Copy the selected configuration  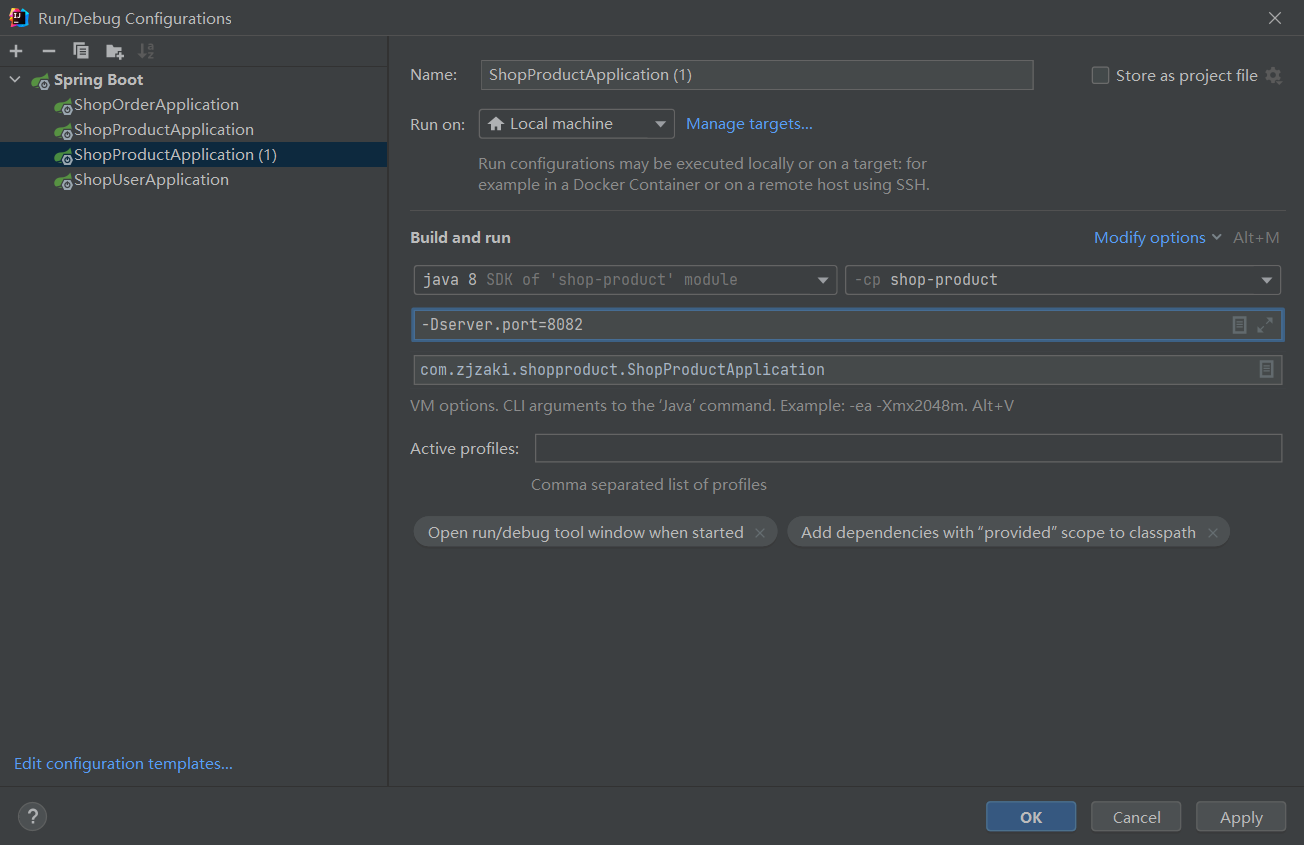(81, 51)
